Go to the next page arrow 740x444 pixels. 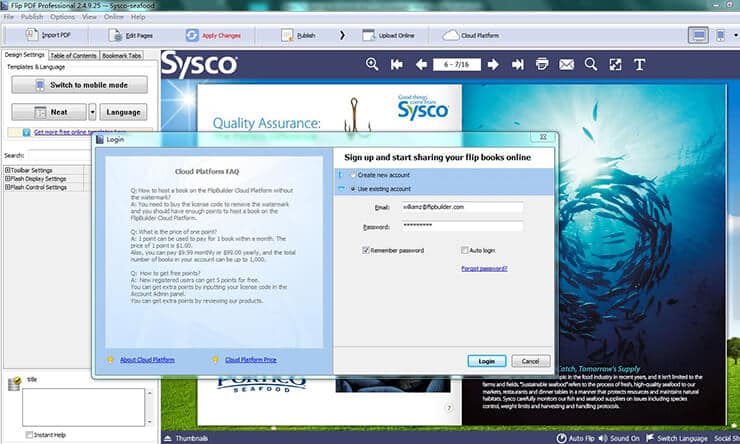[493, 64]
